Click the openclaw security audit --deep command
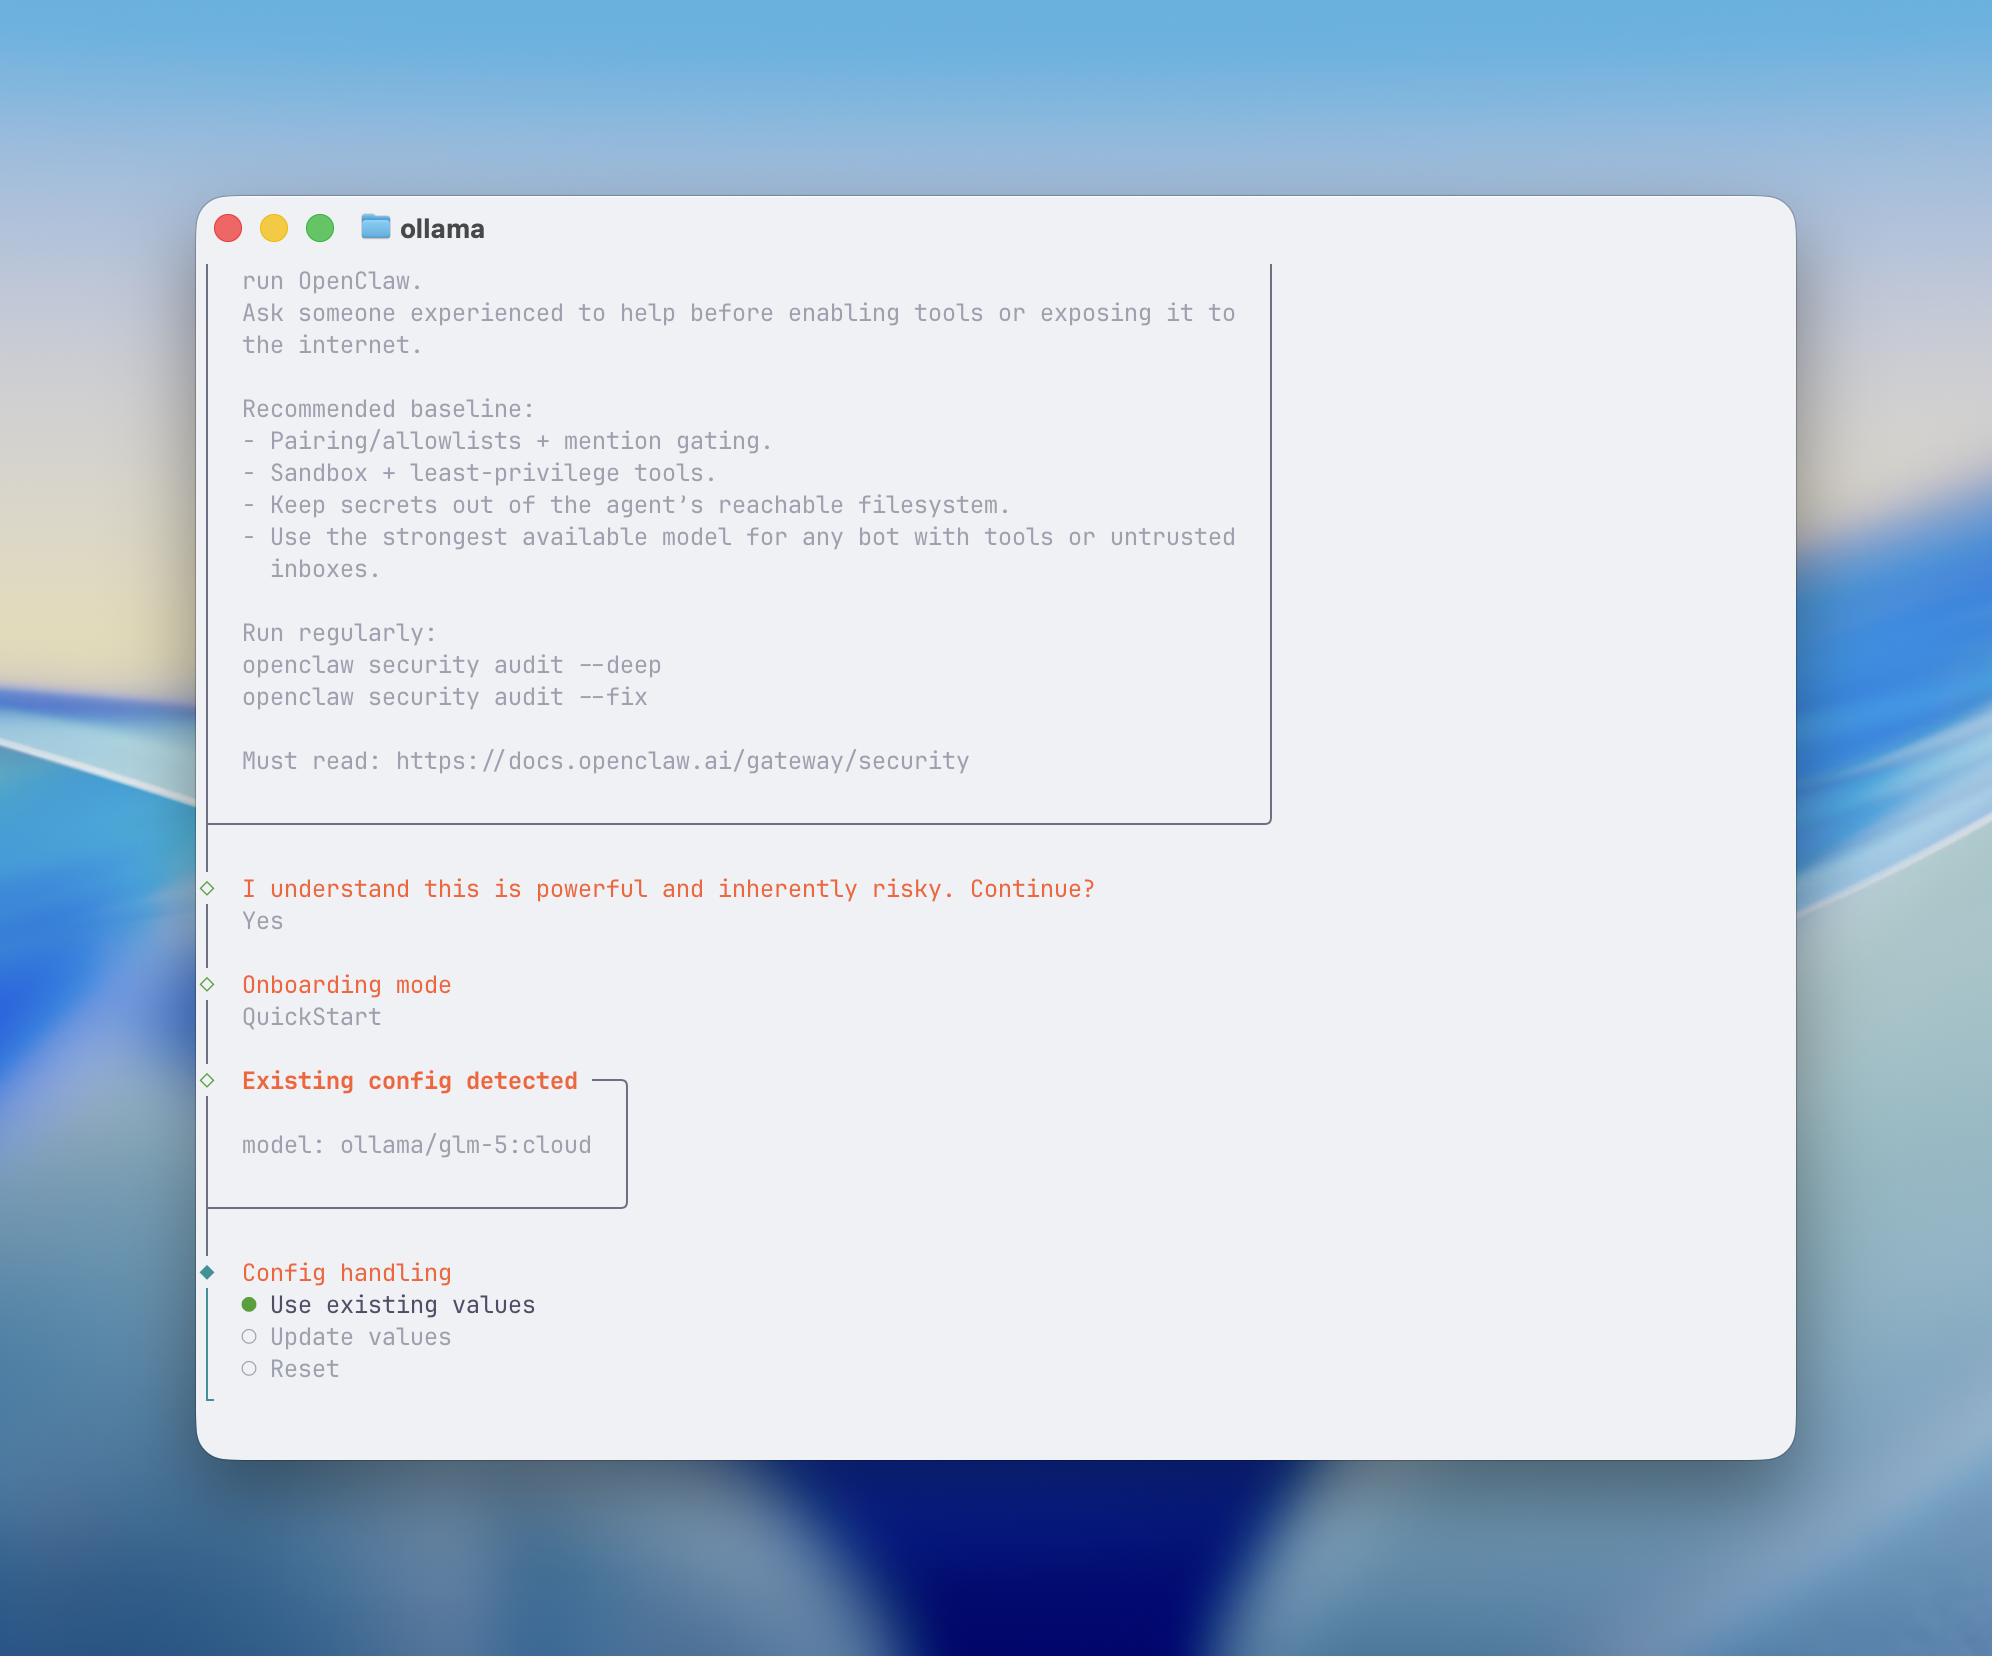Viewport: 1992px width, 1656px height. pyautogui.click(x=451, y=664)
